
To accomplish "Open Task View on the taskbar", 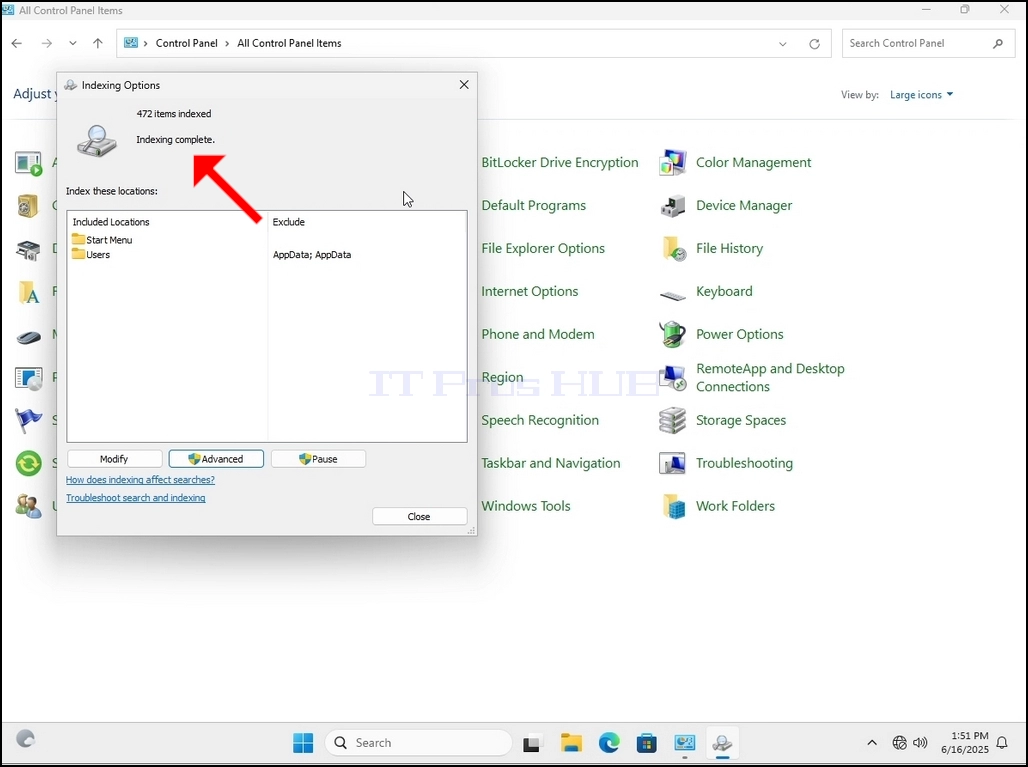I will pyautogui.click(x=532, y=743).
